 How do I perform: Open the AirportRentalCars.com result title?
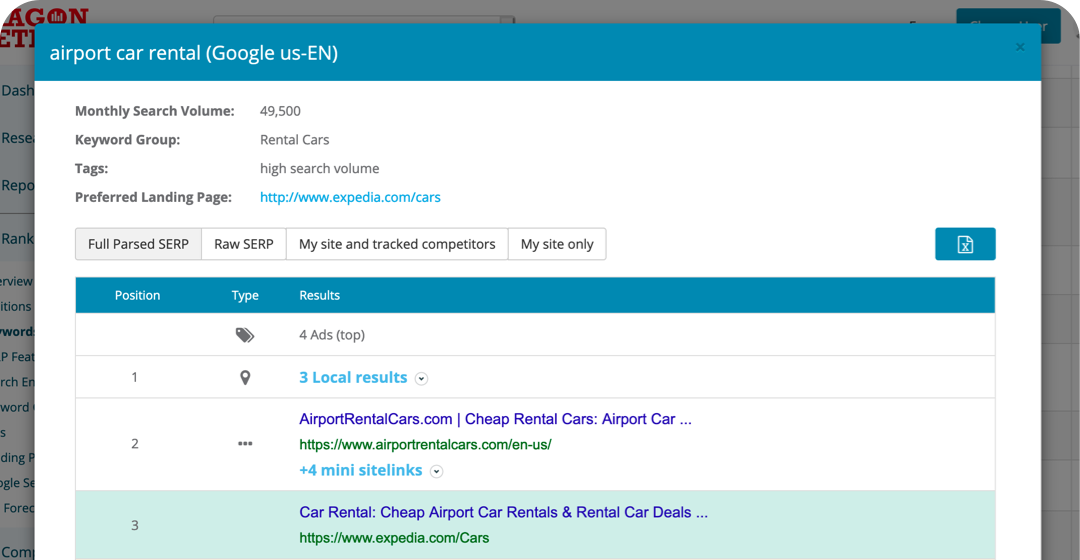[495, 419]
